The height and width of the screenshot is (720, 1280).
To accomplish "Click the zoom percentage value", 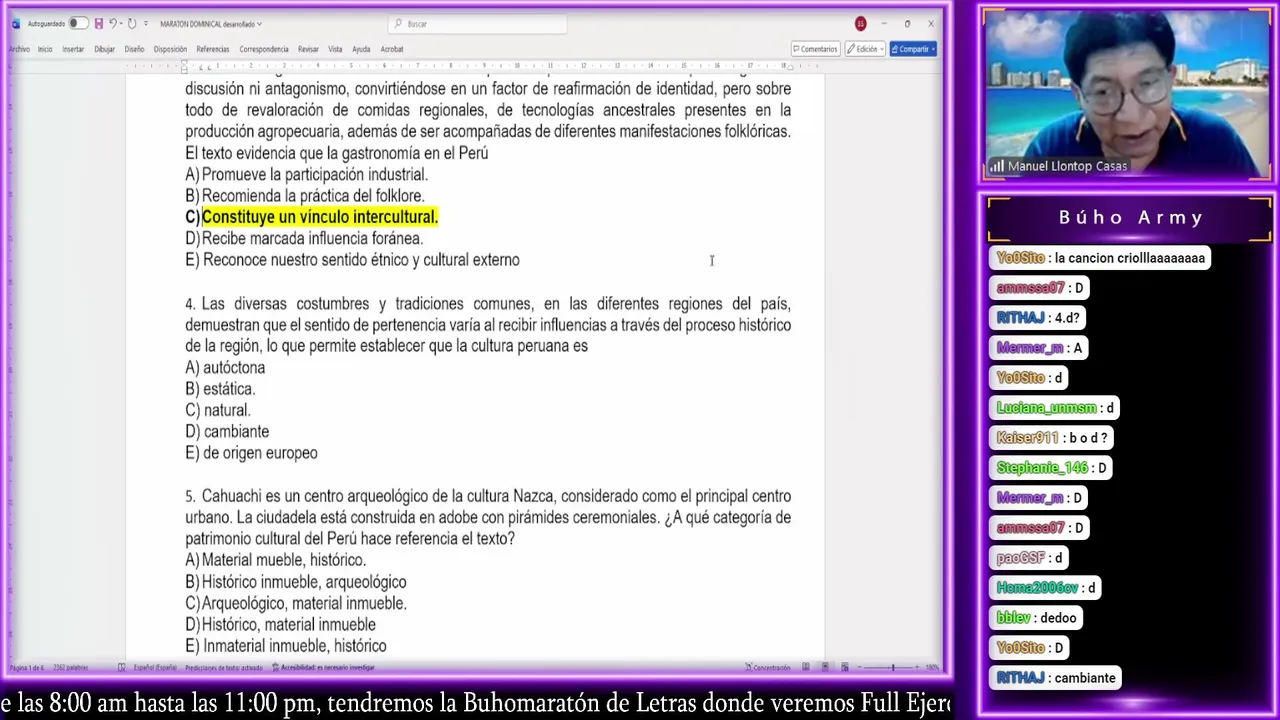I will [931, 667].
